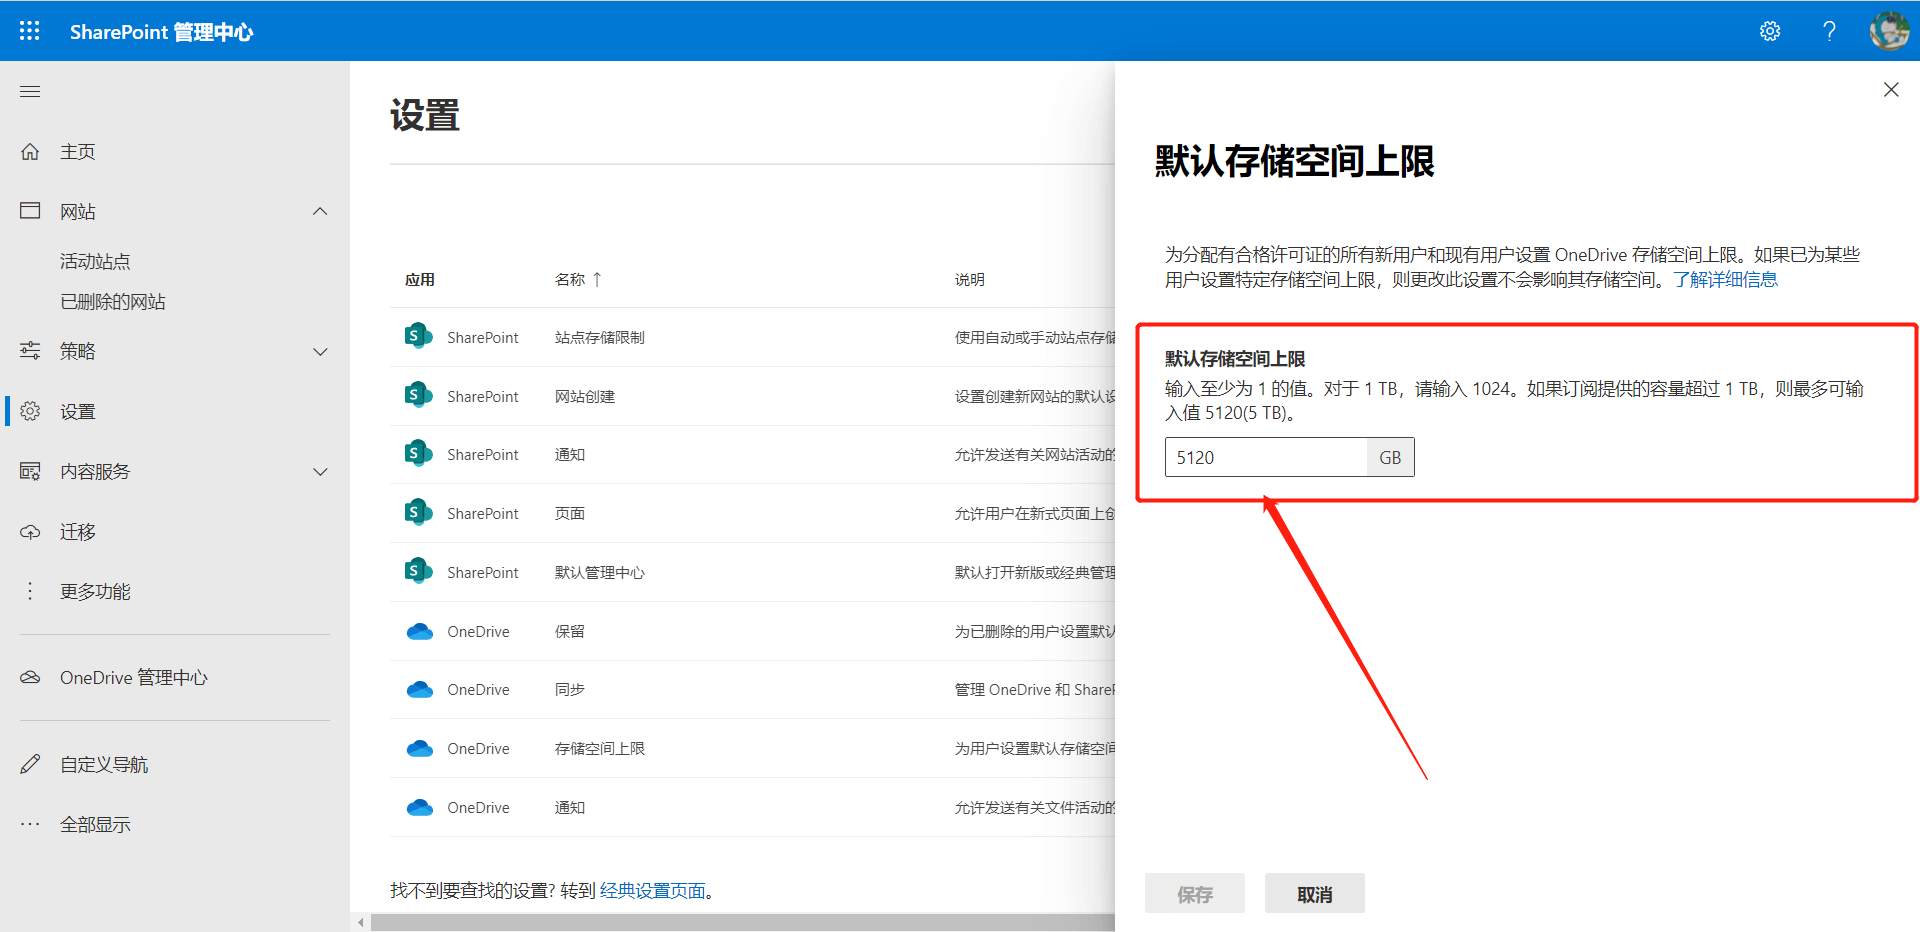
Task: Click the home icon beside 主页
Action: [30, 151]
